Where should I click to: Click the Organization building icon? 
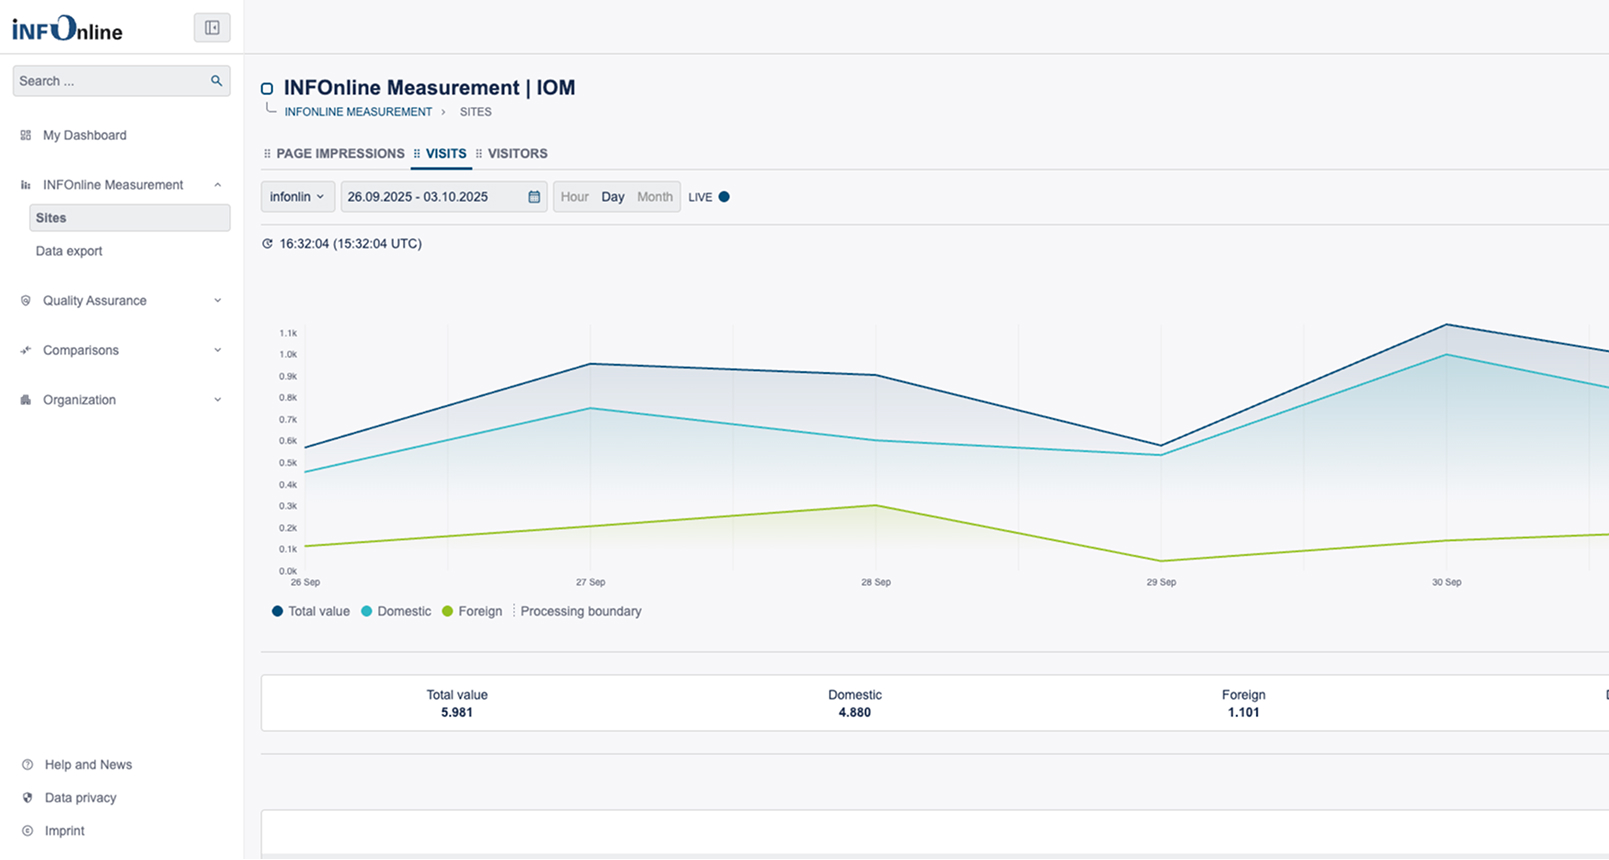click(x=26, y=400)
